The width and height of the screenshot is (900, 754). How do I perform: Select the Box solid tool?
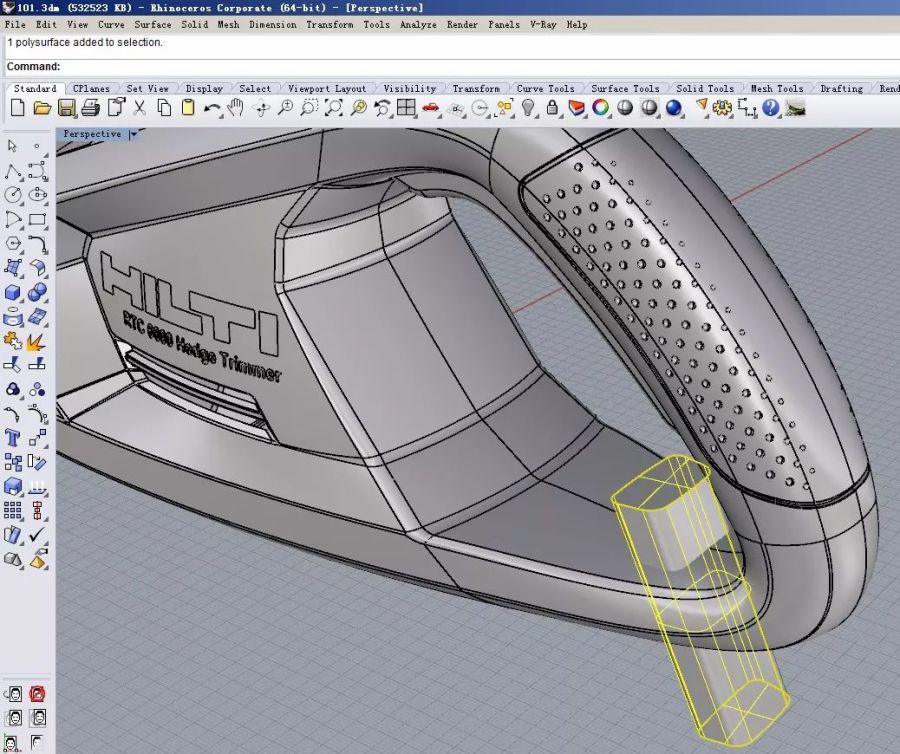click(13, 293)
